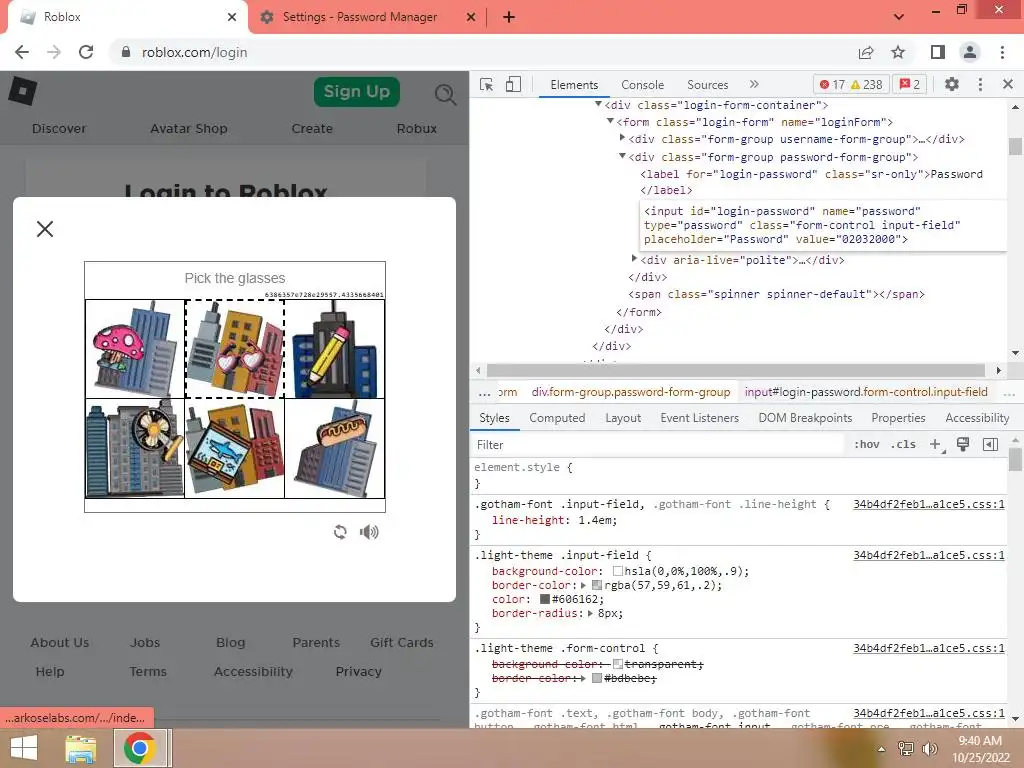Open the hsla background-color swatch
This screenshot has width=1024, height=768.
(618, 571)
